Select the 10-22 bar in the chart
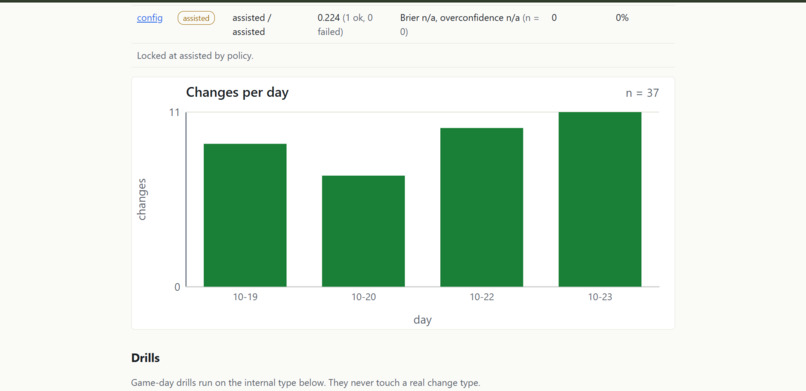 coord(482,207)
